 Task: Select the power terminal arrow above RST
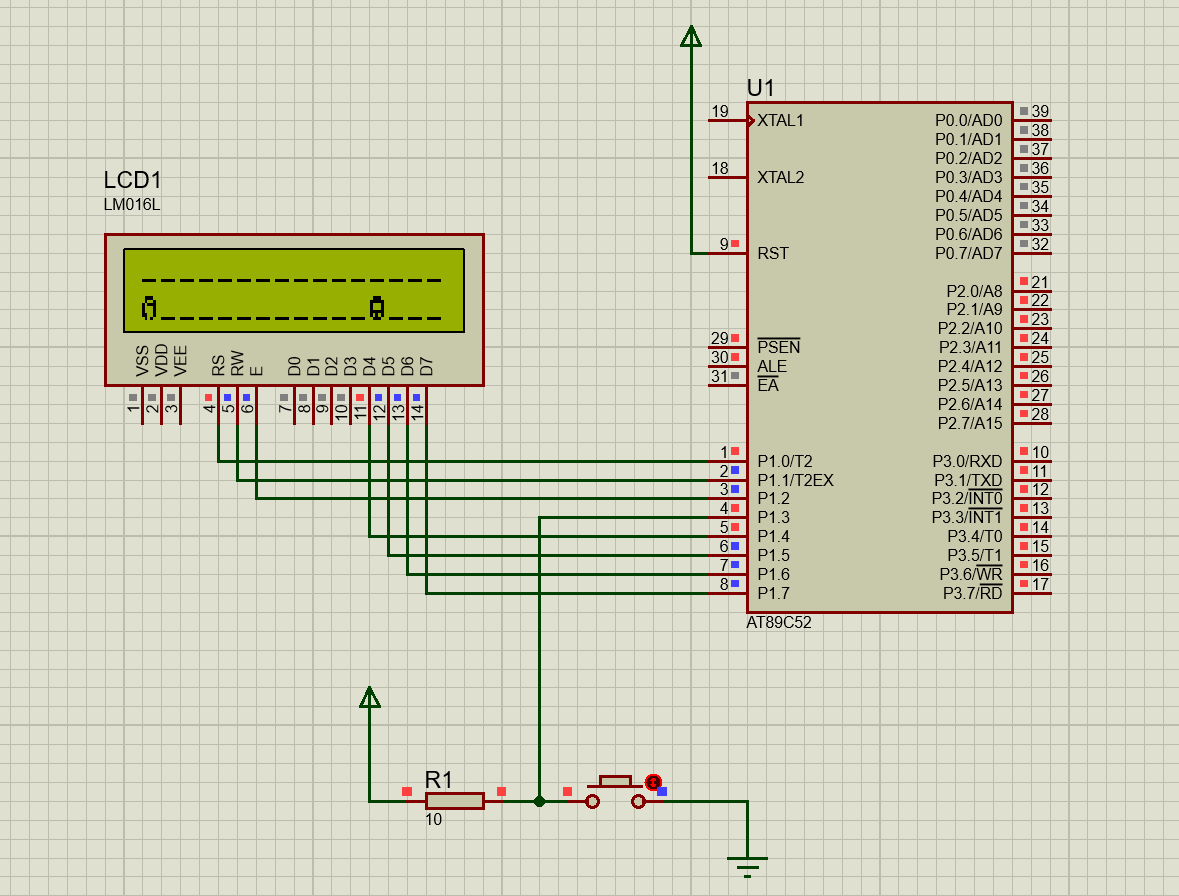[690, 36]
